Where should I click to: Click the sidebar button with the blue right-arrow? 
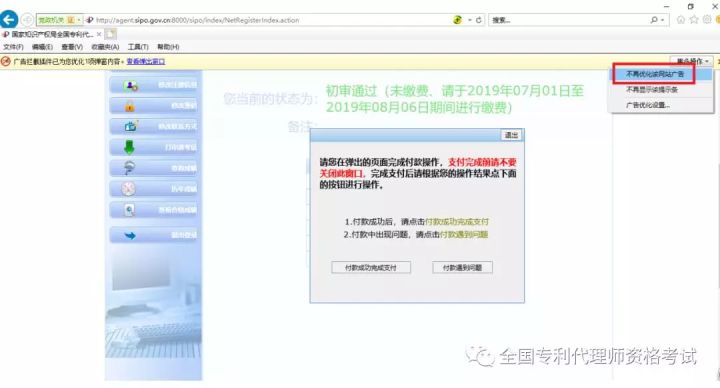click(154, 235)
